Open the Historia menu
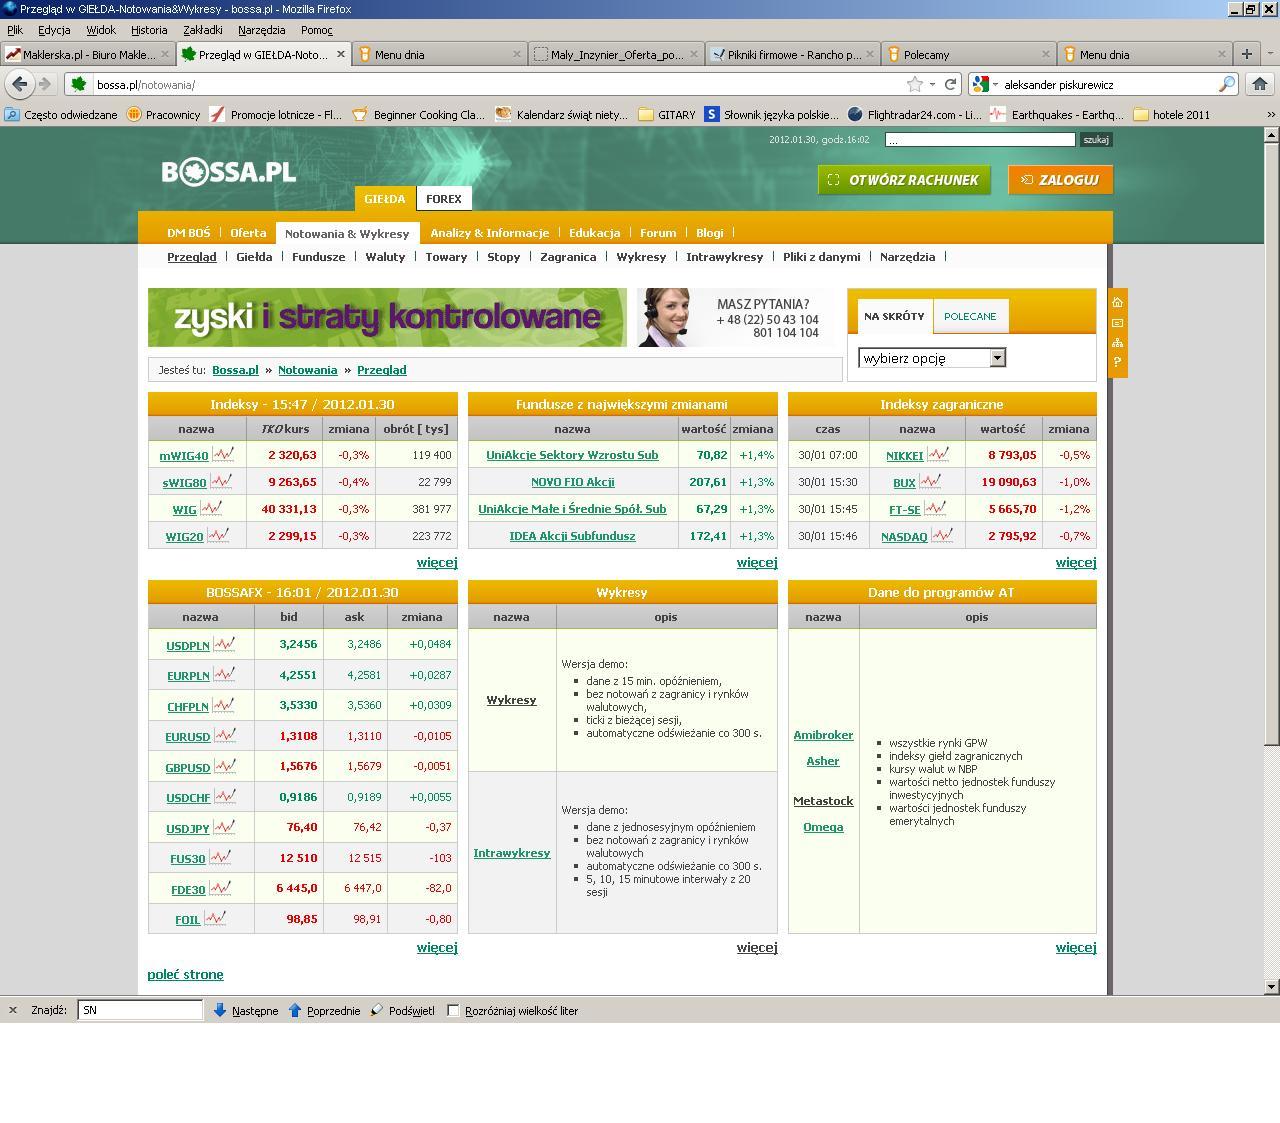 click(149, 30)
